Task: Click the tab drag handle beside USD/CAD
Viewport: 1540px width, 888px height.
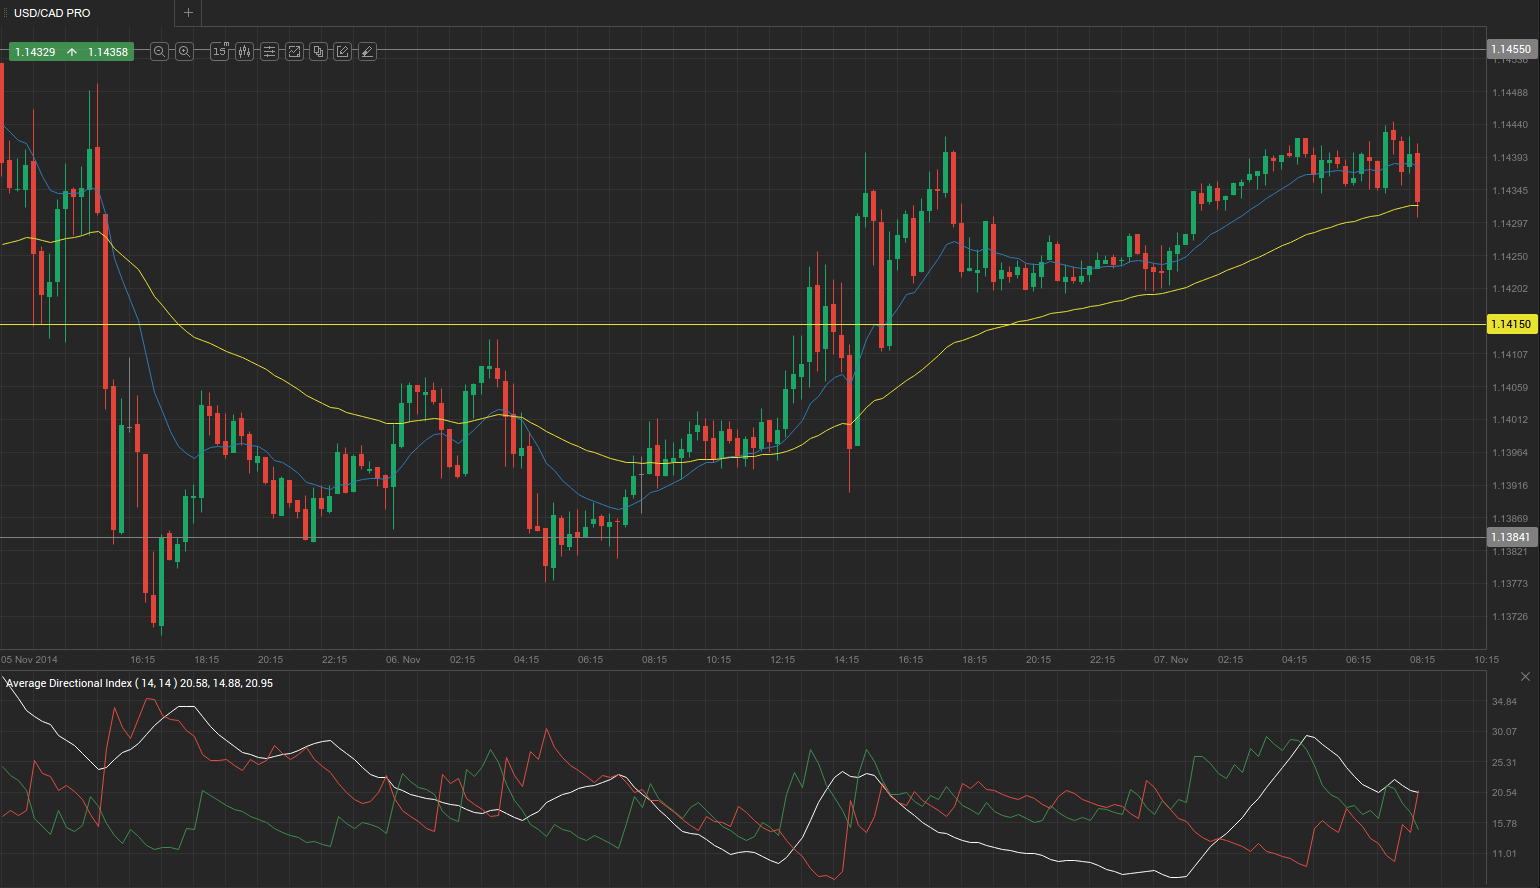Action: 5,13
